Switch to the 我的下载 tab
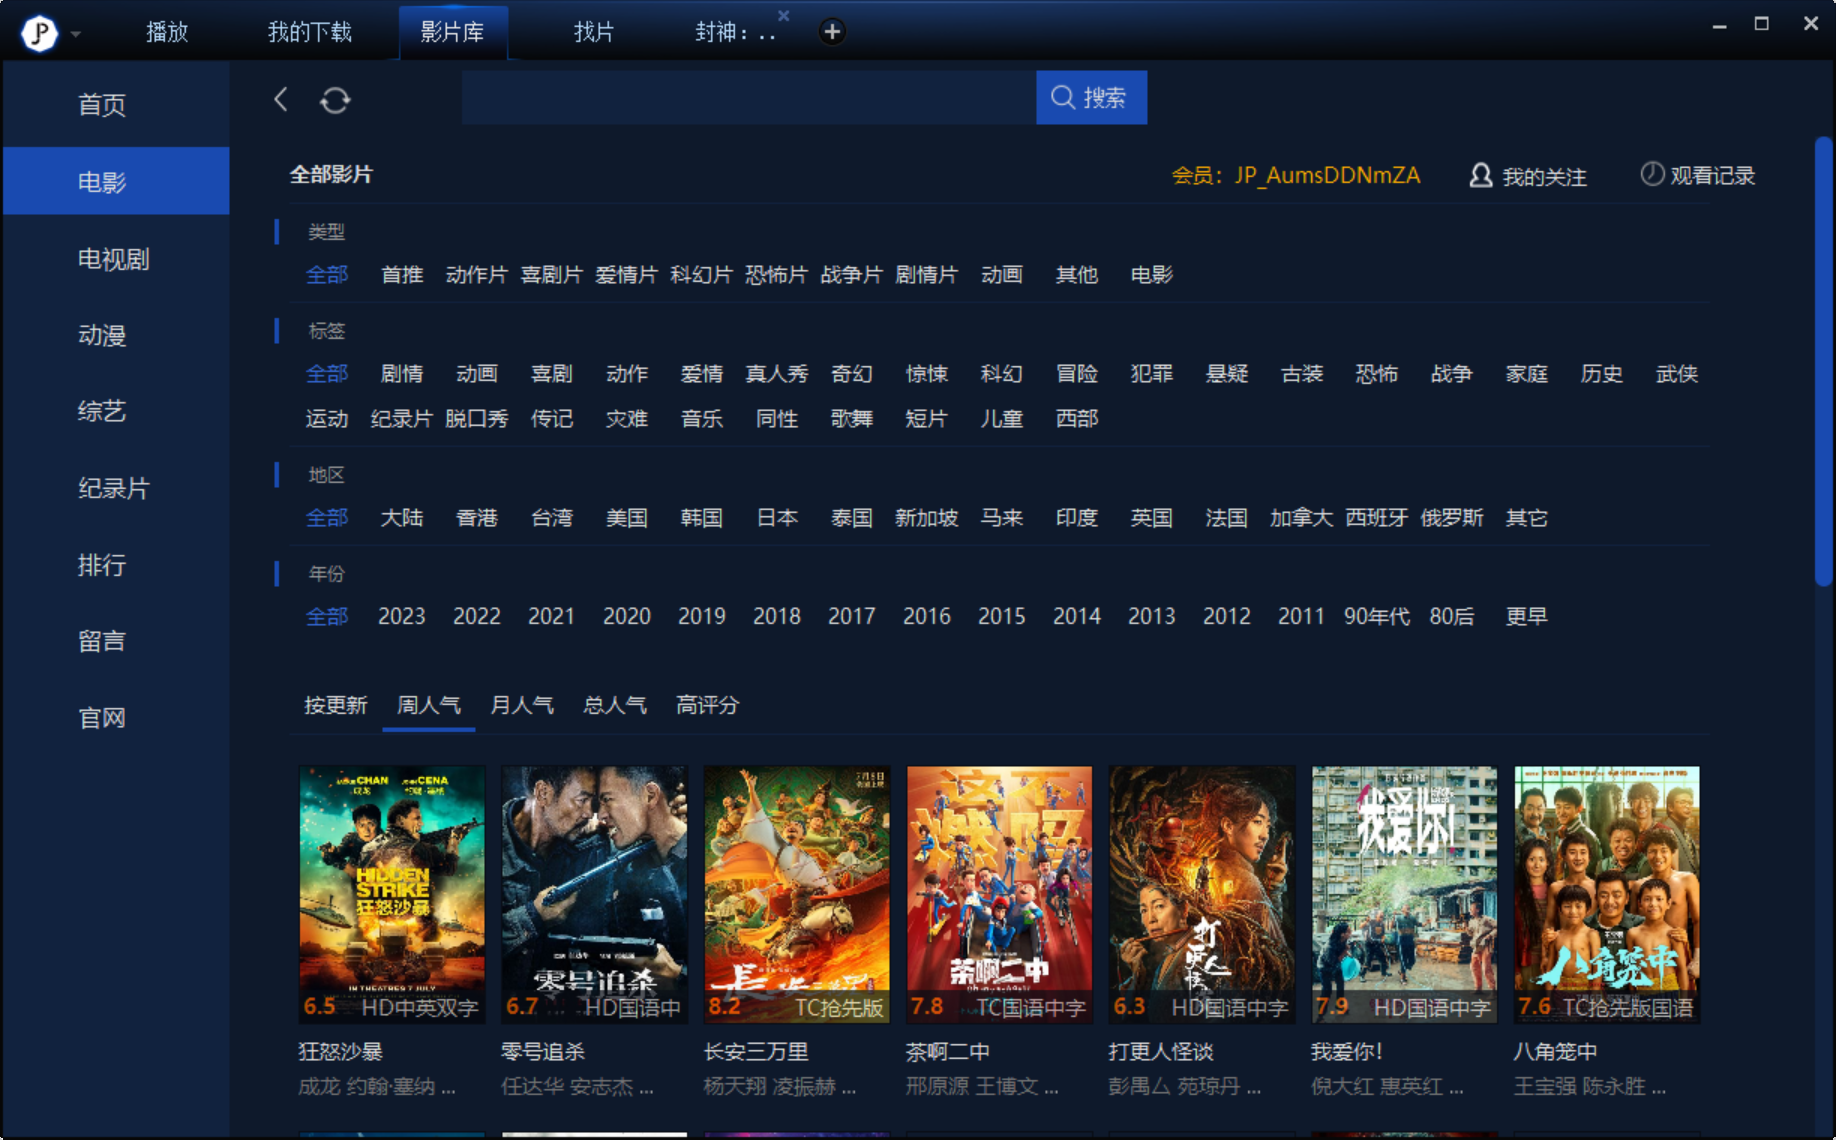The height and width of the screenshot is (1140, 1836). pos(310,32)
